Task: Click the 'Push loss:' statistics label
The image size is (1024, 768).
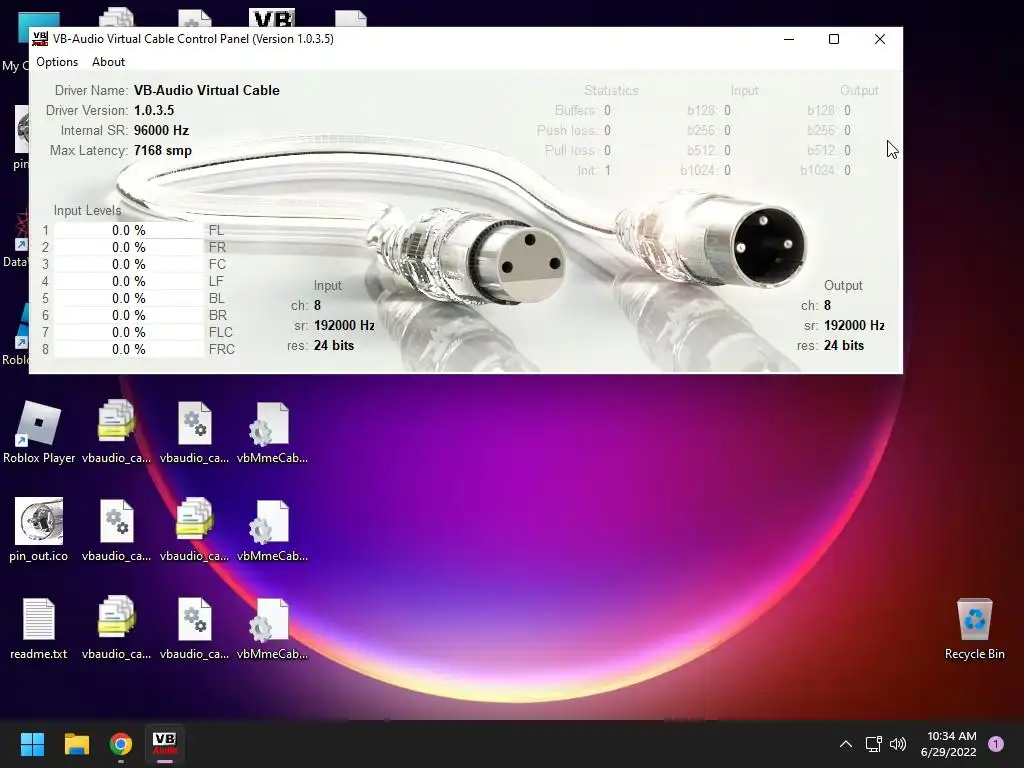Action: pyautogui.click(x=567, y=131)
